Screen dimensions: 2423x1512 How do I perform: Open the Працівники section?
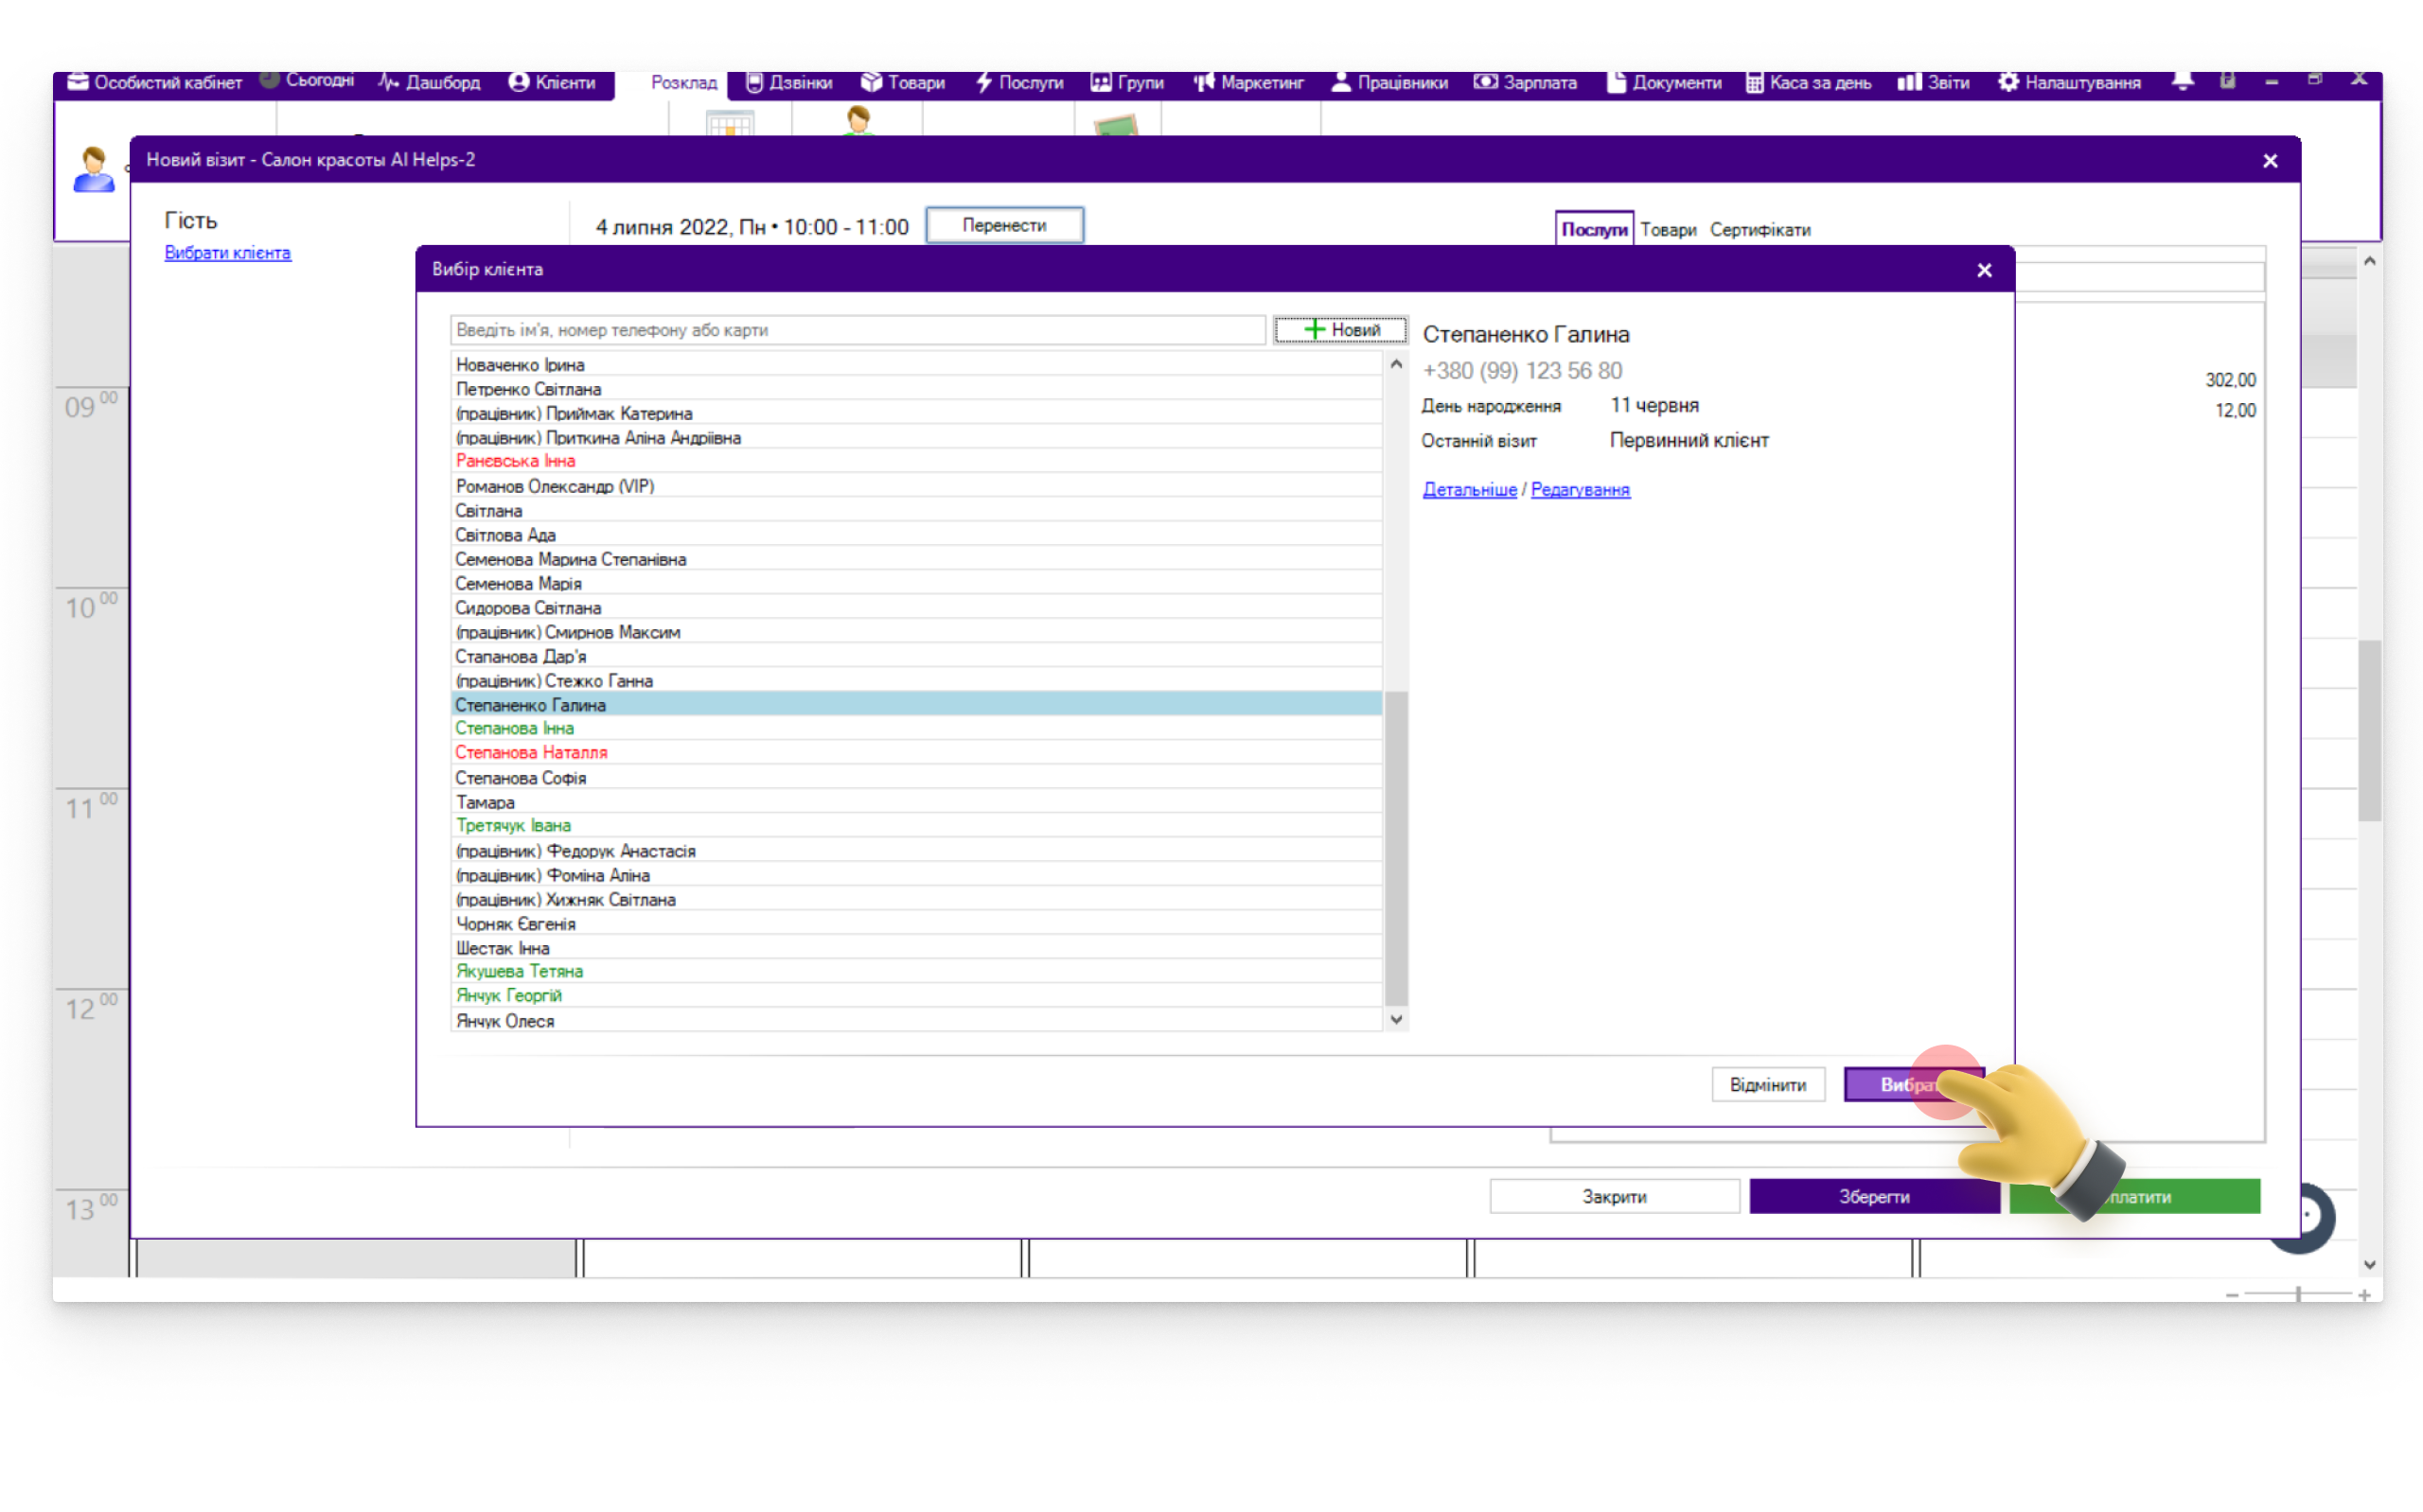pyautogui.click(x=1389, y=83)
